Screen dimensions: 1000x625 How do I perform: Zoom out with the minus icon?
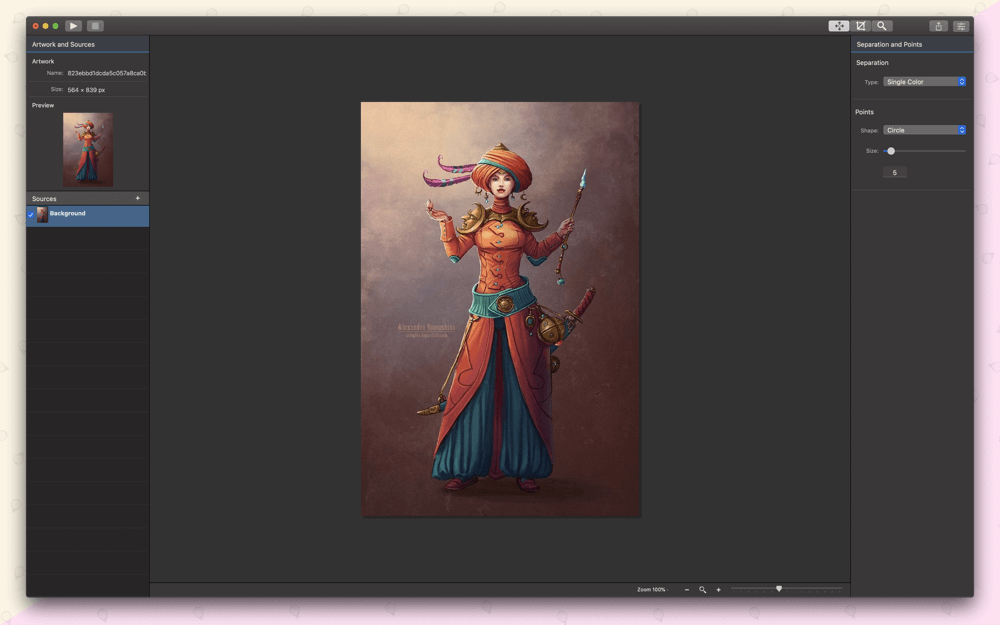[x=687, y=590]
